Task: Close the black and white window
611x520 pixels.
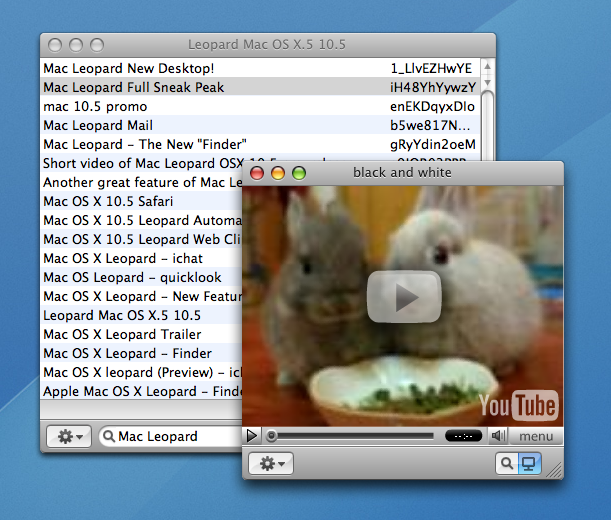Action: (257, 173)
